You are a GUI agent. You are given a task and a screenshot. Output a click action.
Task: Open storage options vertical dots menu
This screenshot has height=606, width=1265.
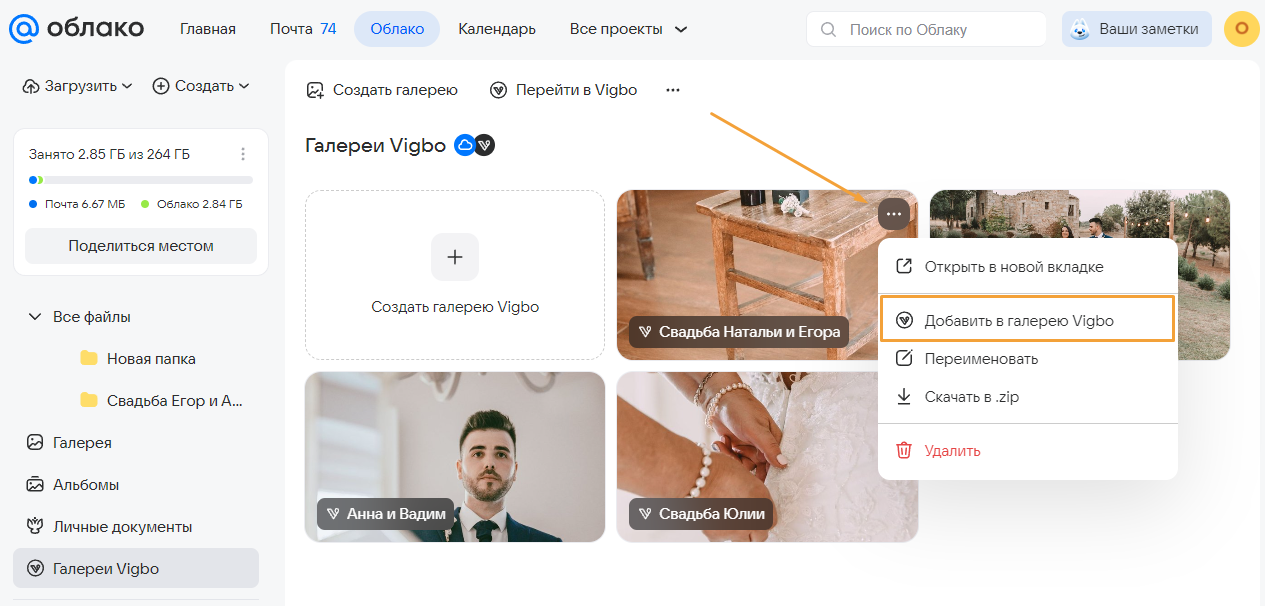pyautogui.click(x=243, y=154)
